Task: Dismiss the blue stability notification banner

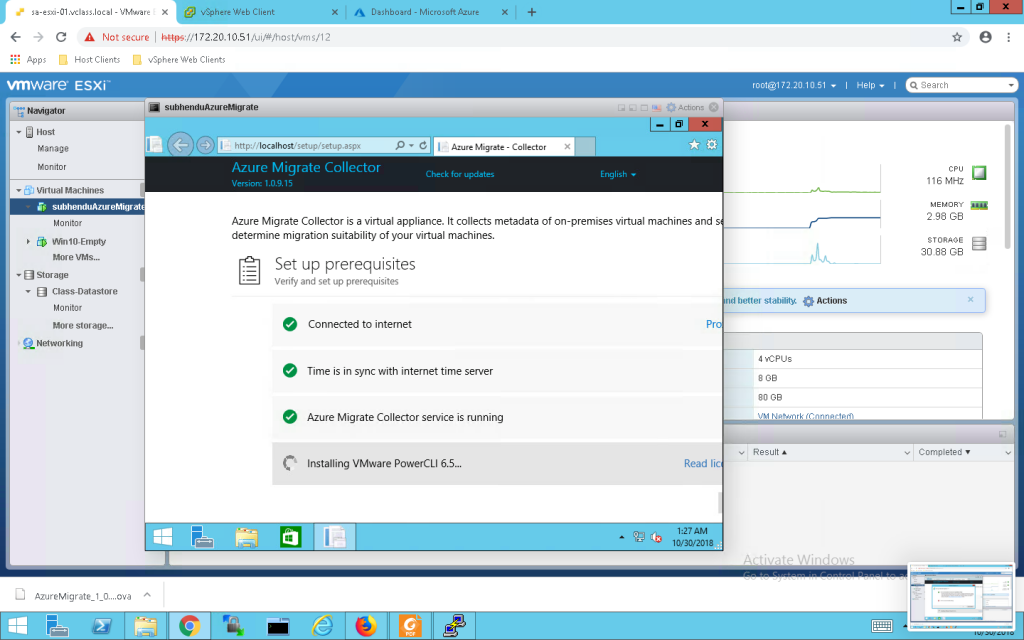Action: pos(970,300)
